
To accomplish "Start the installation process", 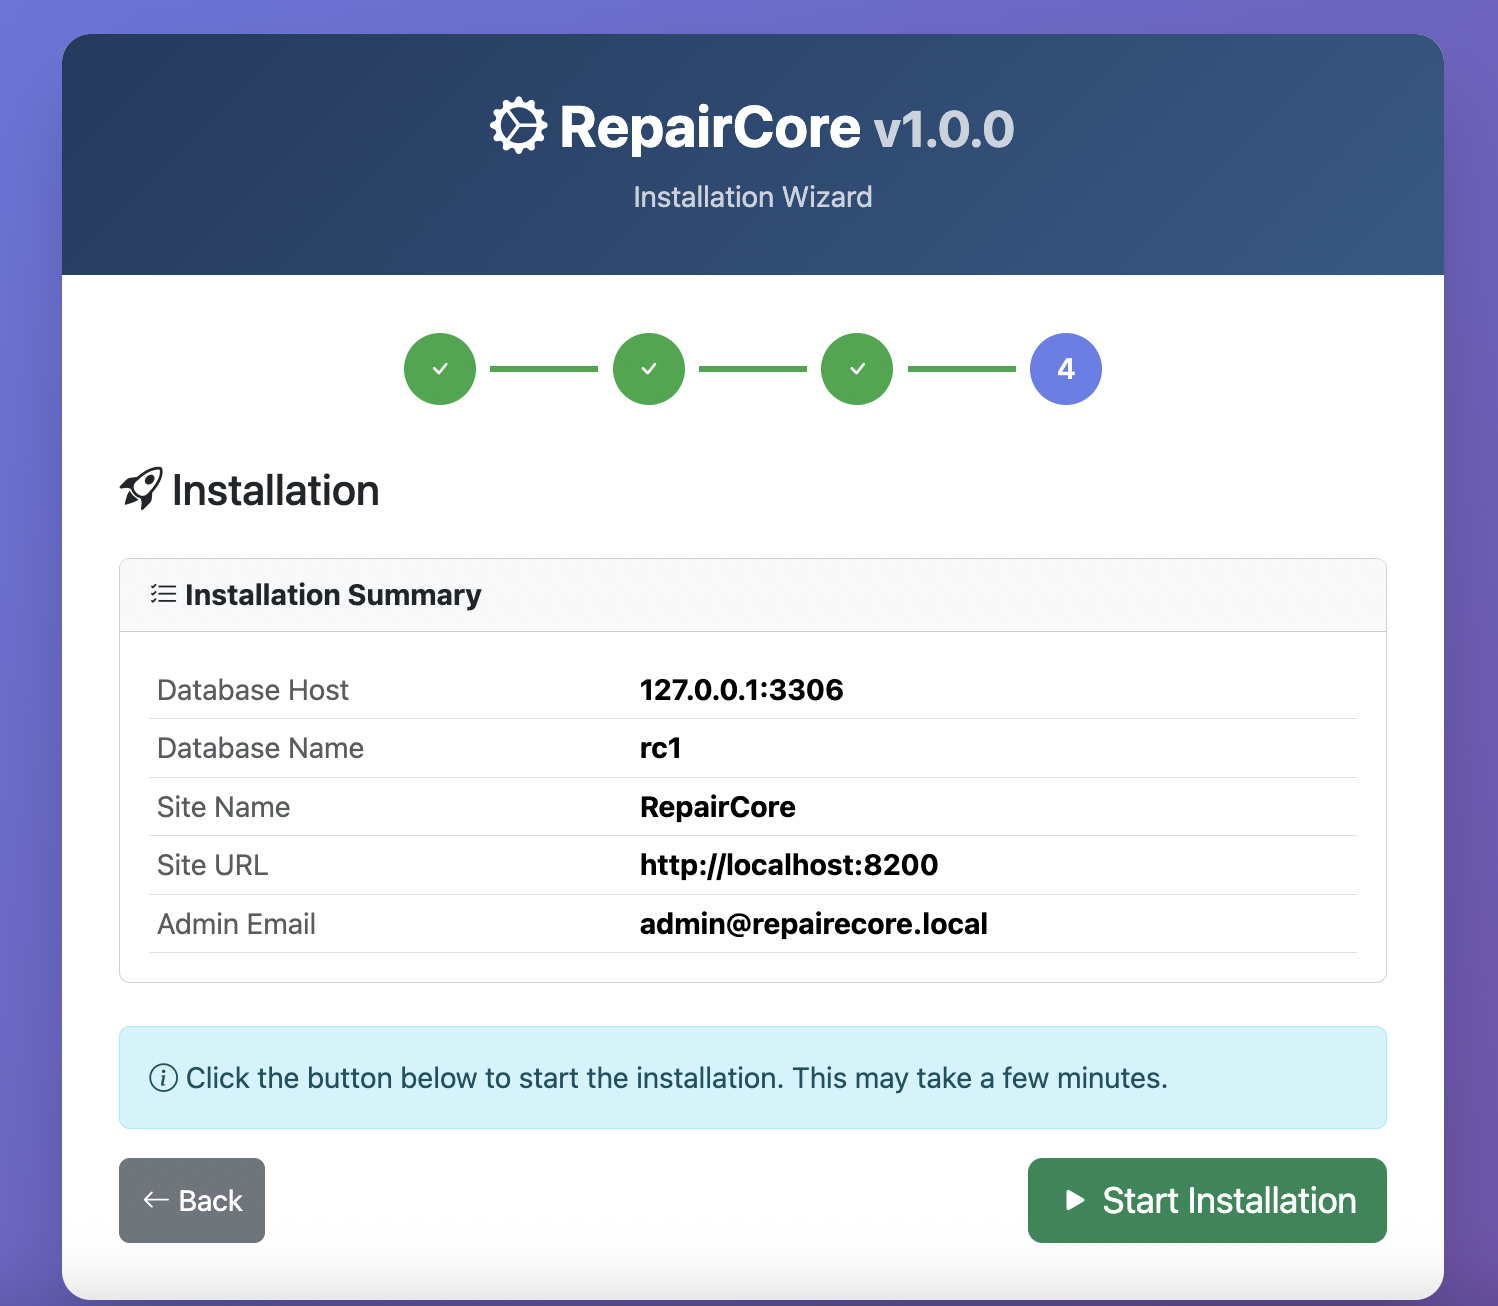I will click(x=1206, y=1200).
